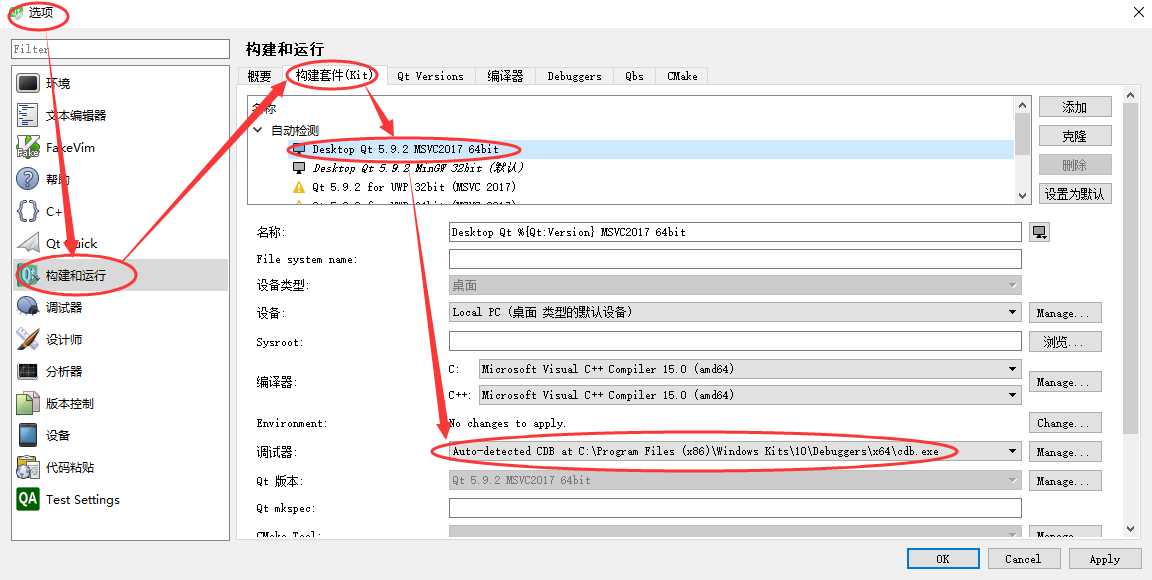Click the Qt mkspec input field
Image resolution: width=1152 pixels, height=580 pixels.
click(735, 508)
